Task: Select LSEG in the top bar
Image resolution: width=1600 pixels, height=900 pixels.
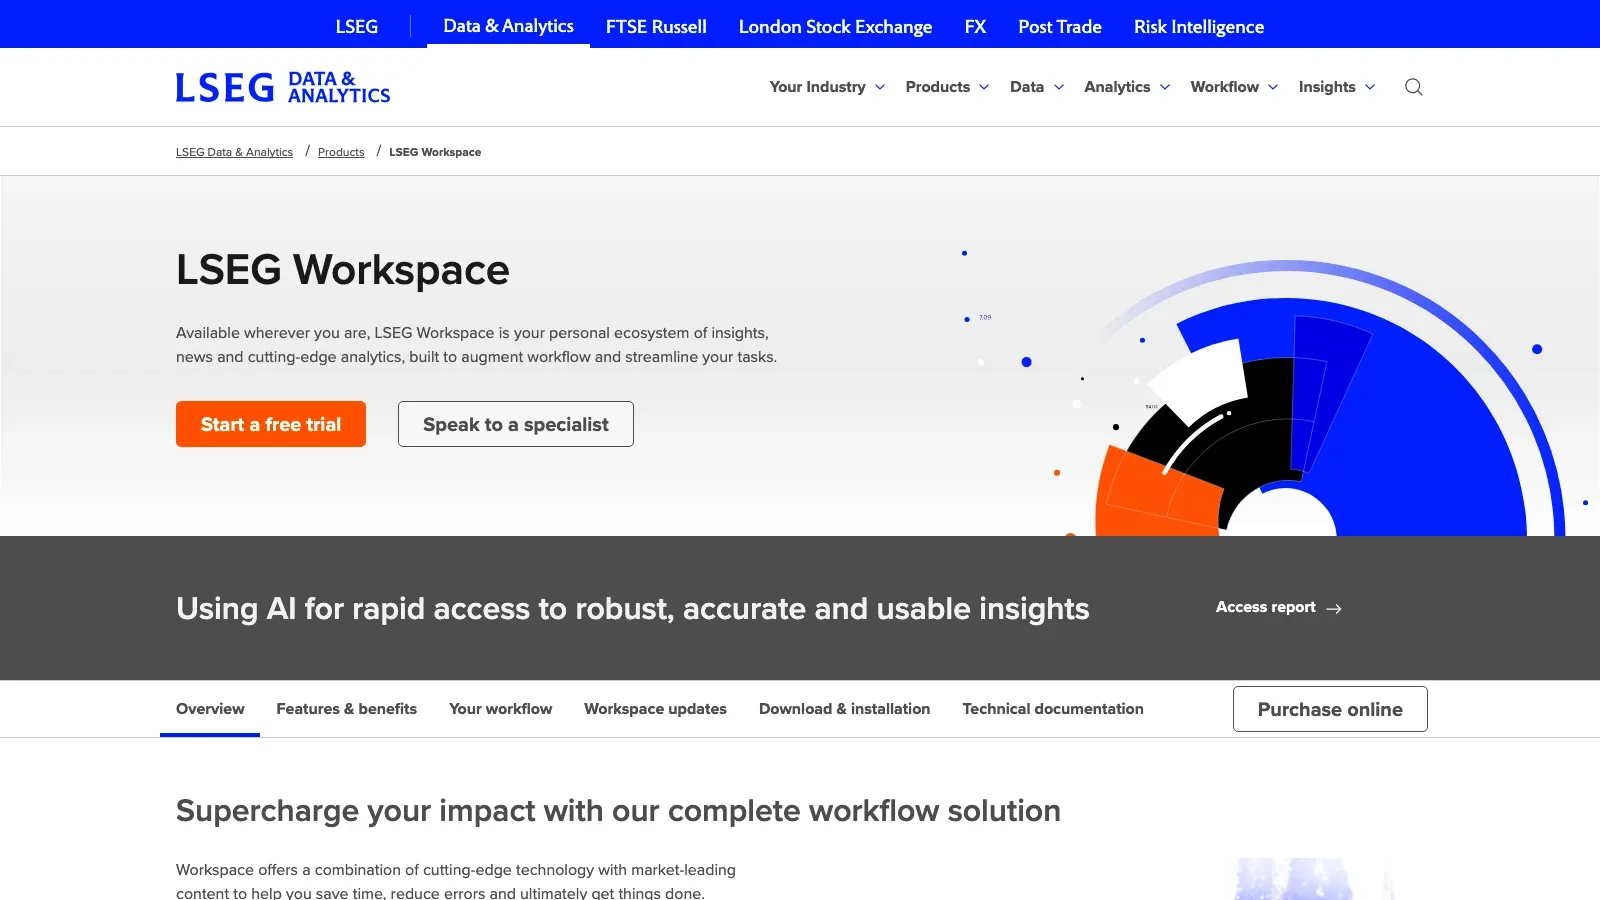Action: (x=357, y=27)
